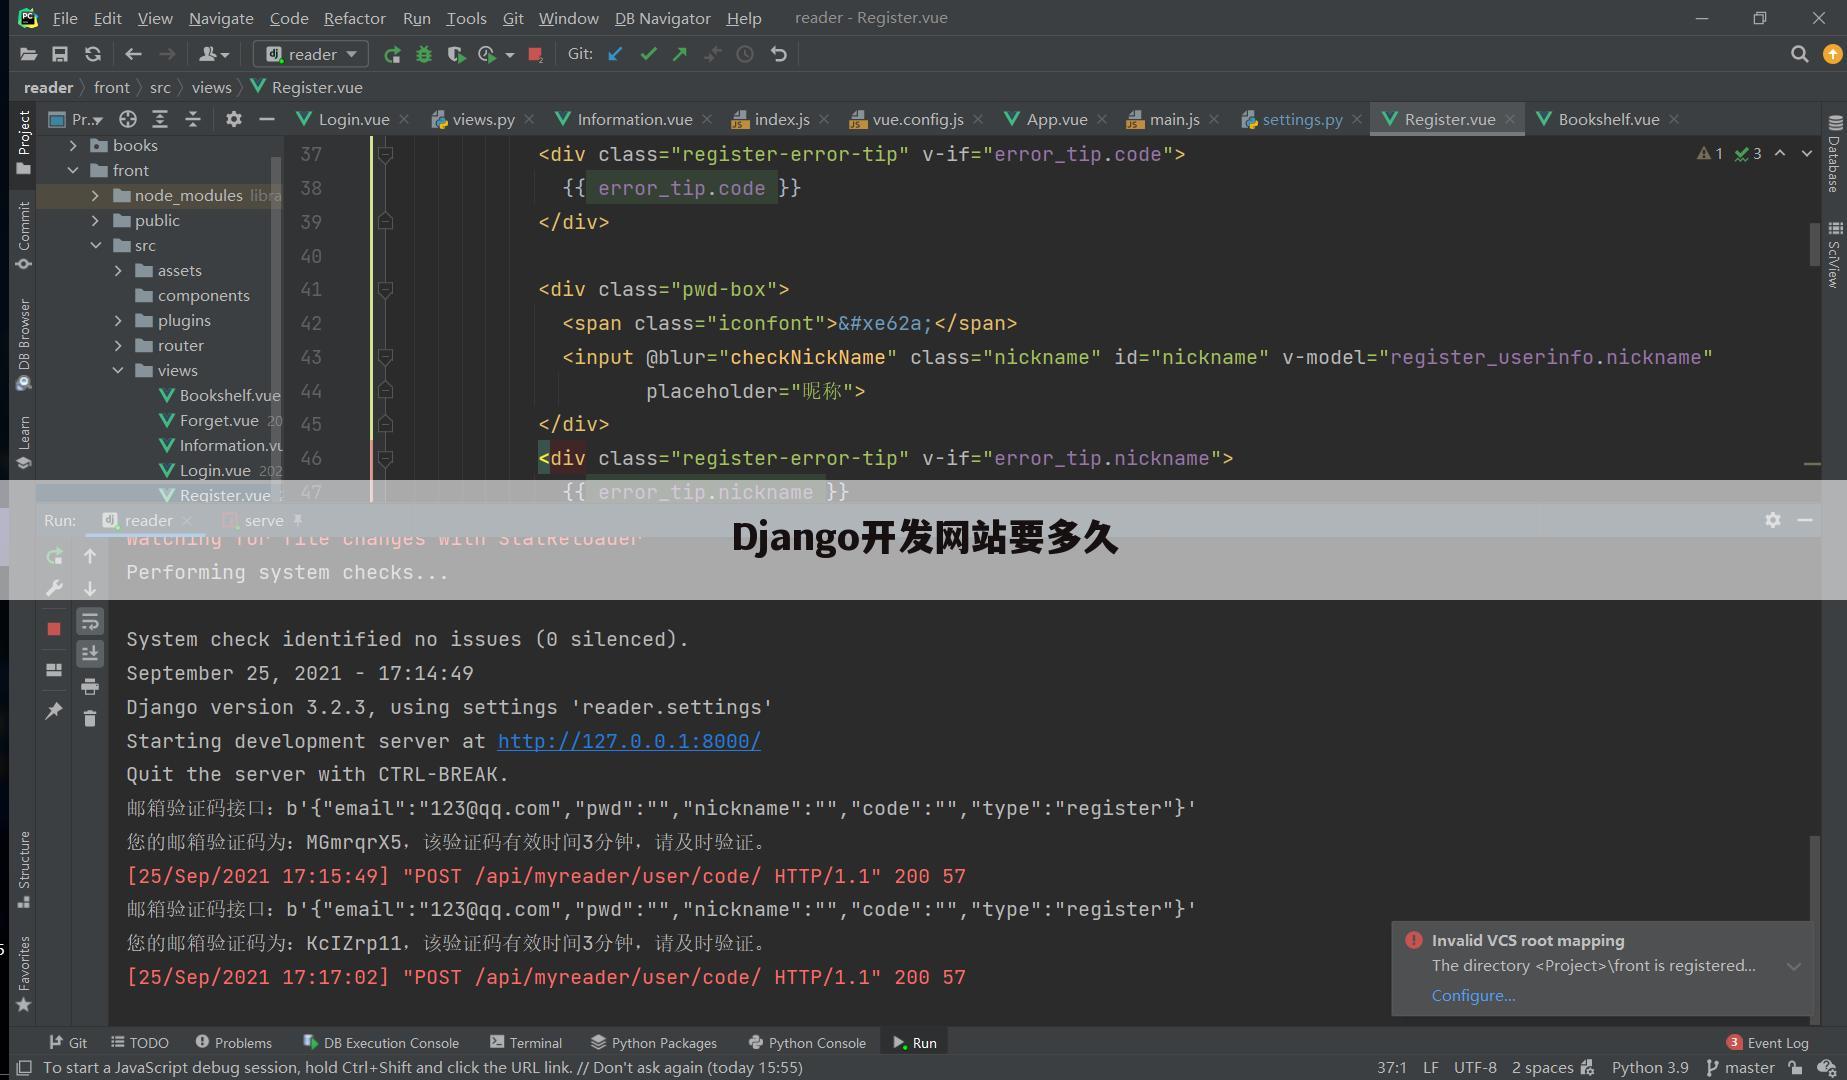1847x1080 pixels.
Task: Print console output with the printer icon
Action: (90, 686)
